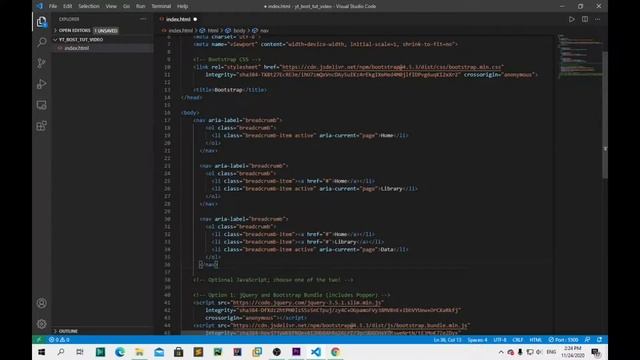640x360 pixels.
Task: Select index.html in Explorer file tree
Action: pos(102,48)
